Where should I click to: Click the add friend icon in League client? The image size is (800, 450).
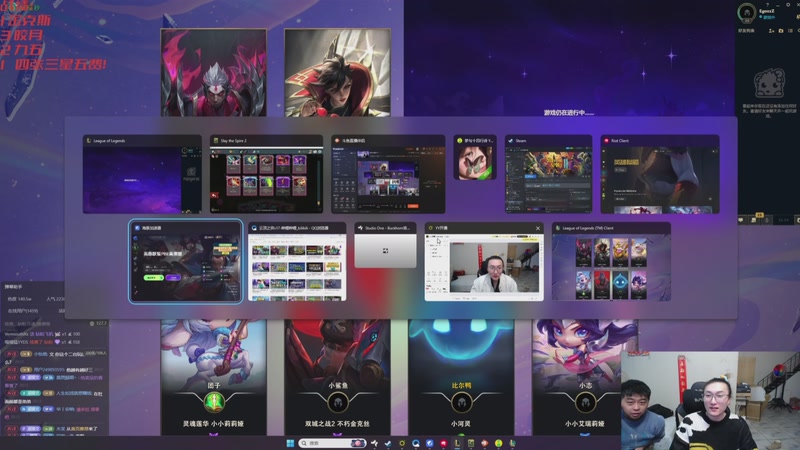[771, 31]
